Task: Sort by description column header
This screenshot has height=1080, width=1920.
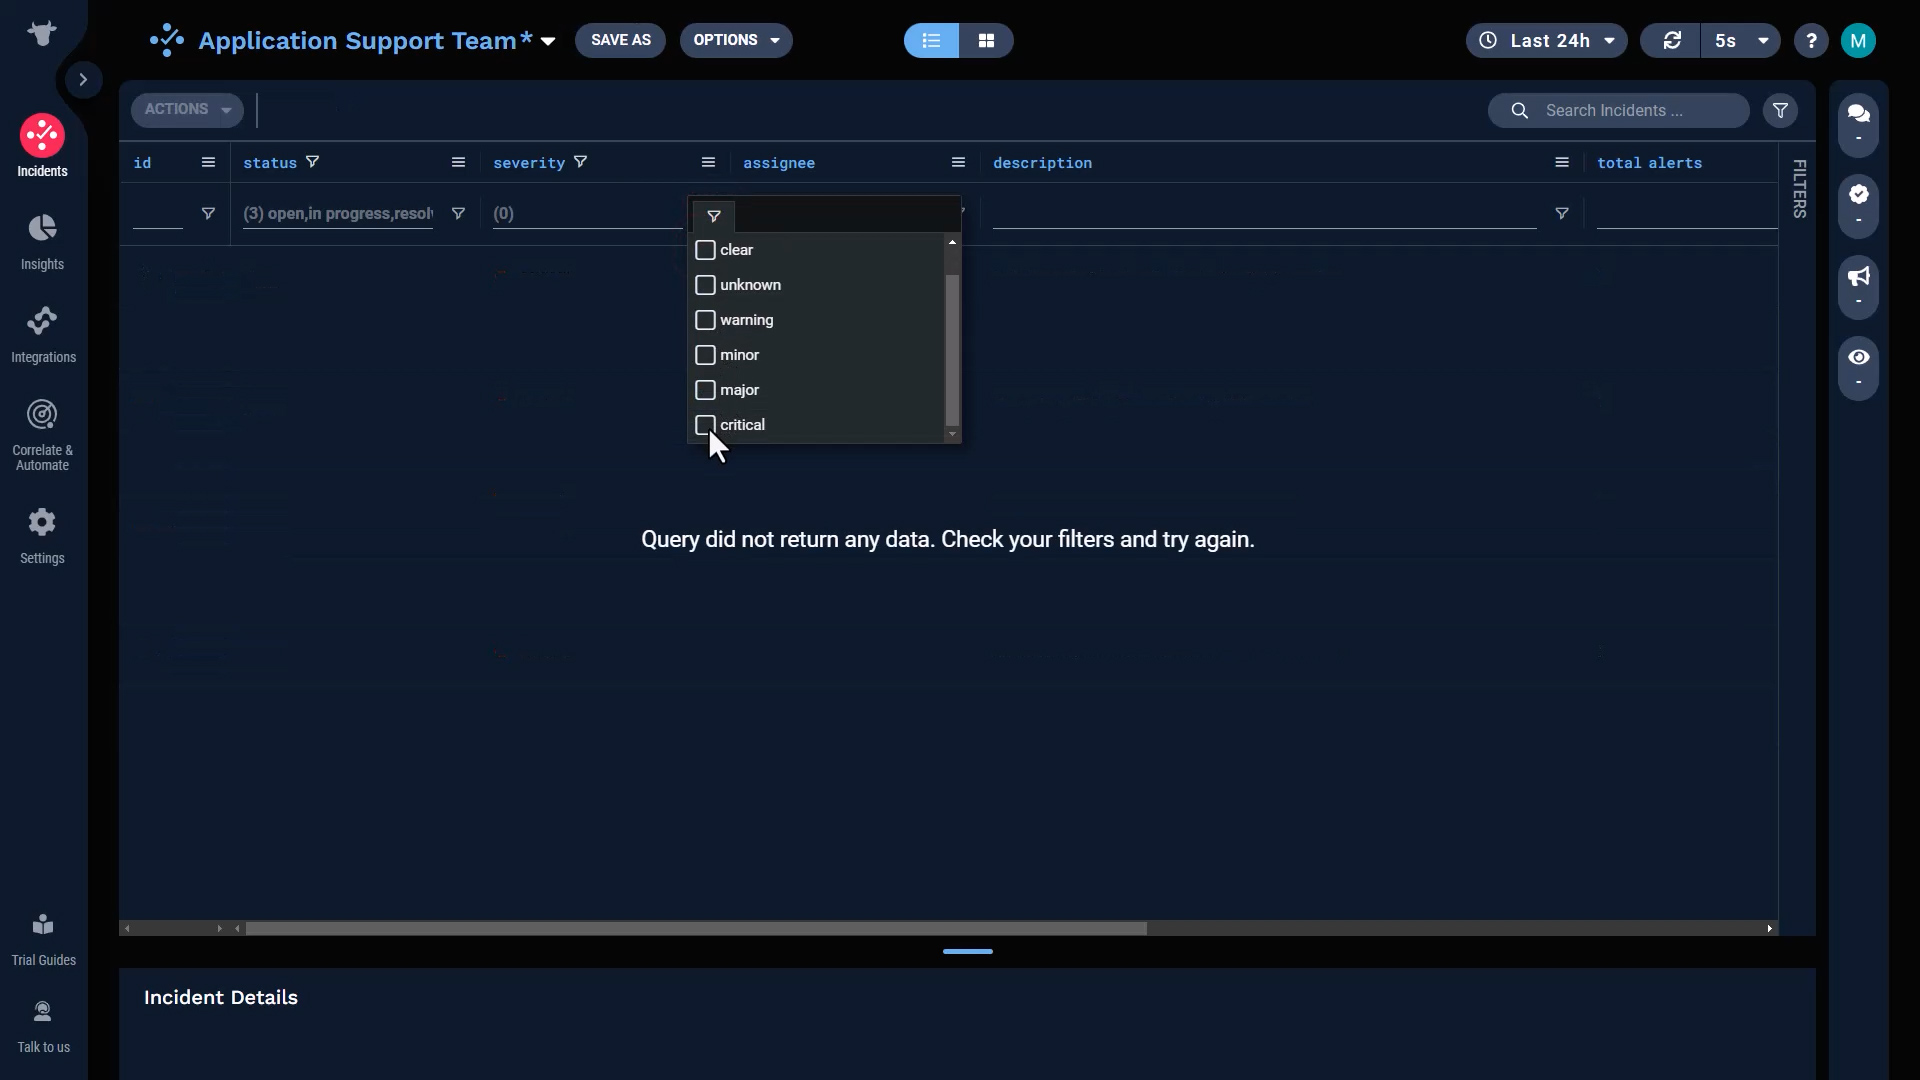Action: (1042, 163)
